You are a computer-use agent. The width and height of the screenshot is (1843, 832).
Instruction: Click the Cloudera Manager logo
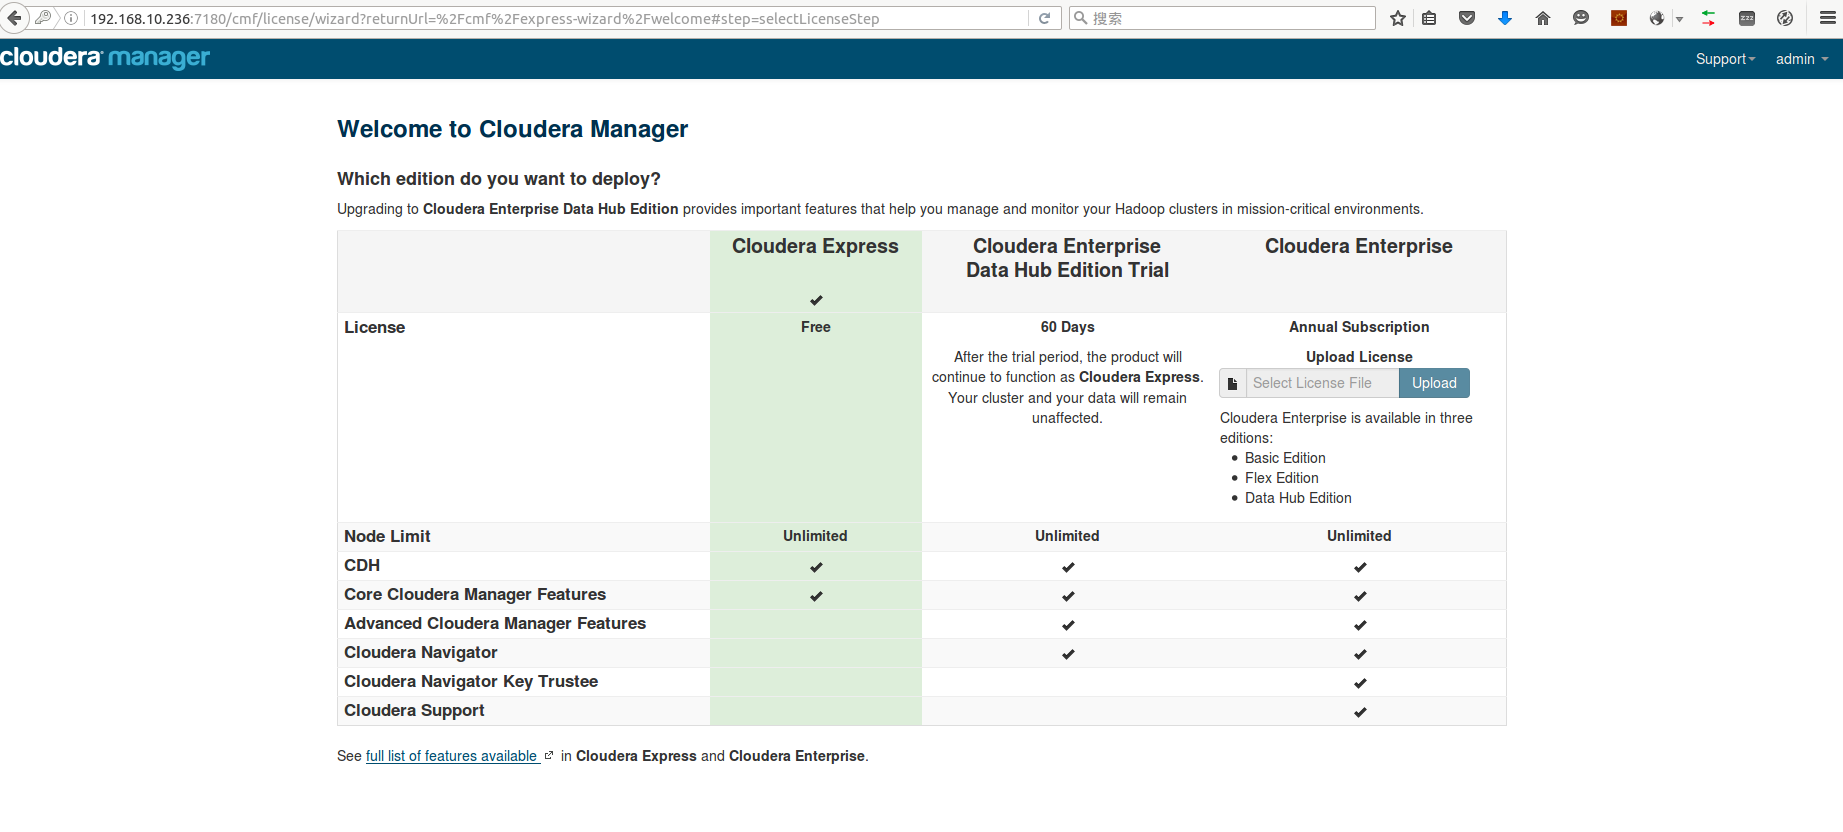[105, 58]
